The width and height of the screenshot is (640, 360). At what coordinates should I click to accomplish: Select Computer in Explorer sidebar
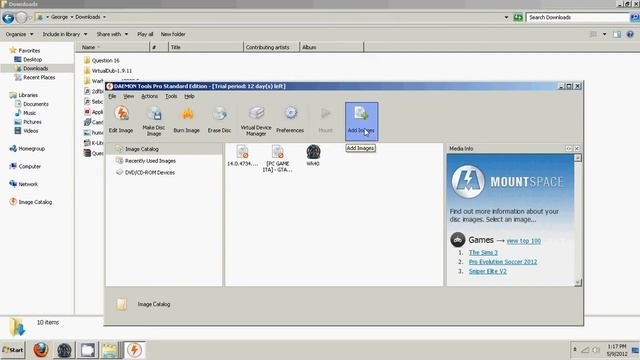point(25,167)
